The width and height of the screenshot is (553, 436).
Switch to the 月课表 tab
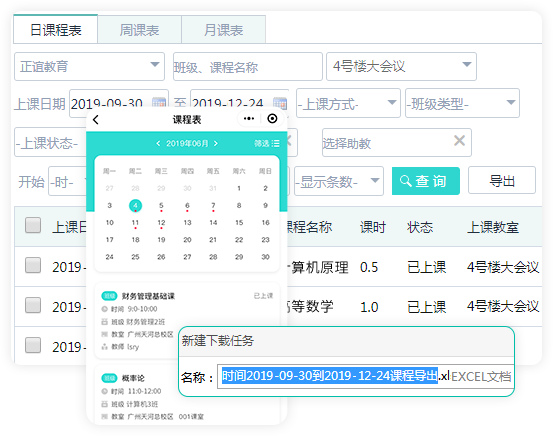[224, 30]
